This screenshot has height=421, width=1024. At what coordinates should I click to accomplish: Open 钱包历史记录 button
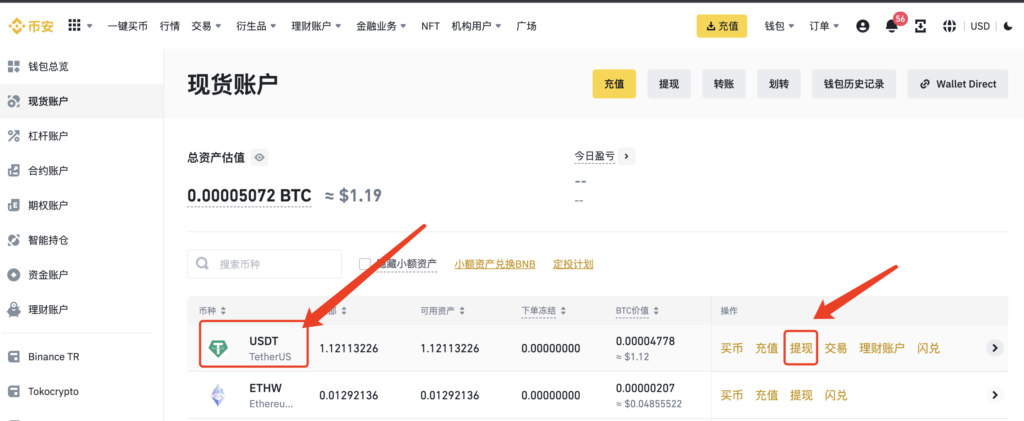854,84
